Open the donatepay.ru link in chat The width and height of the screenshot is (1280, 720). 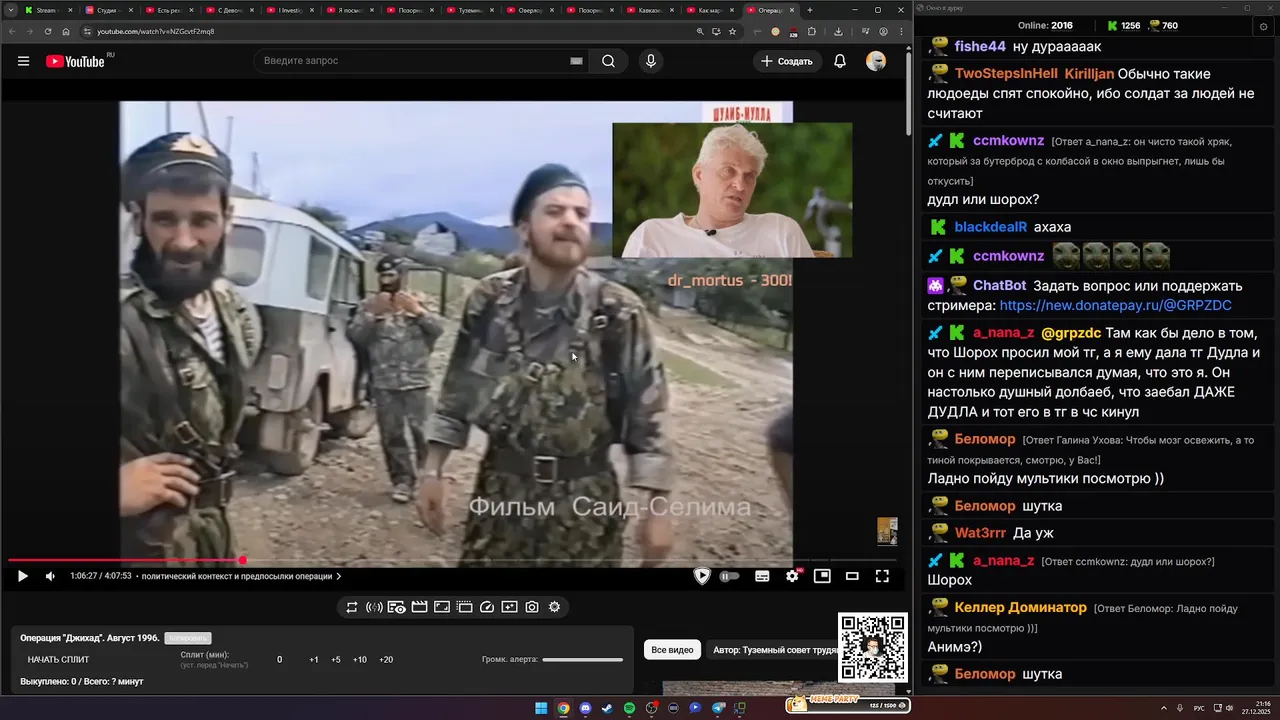tap(1115, 305)
